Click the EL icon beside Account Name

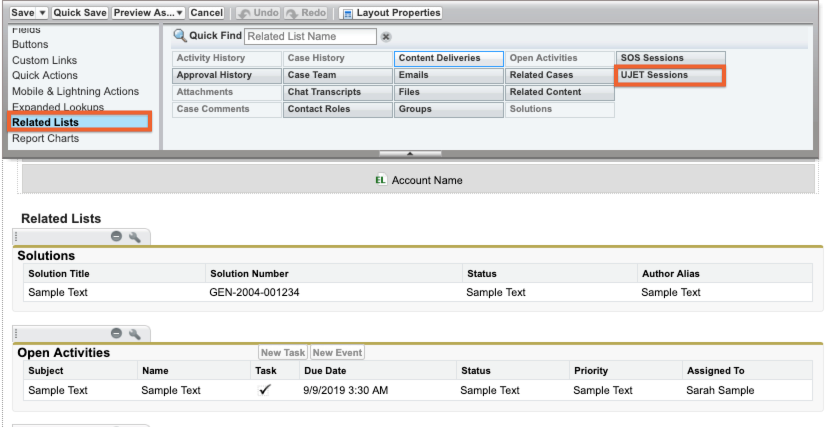[380, 180]
